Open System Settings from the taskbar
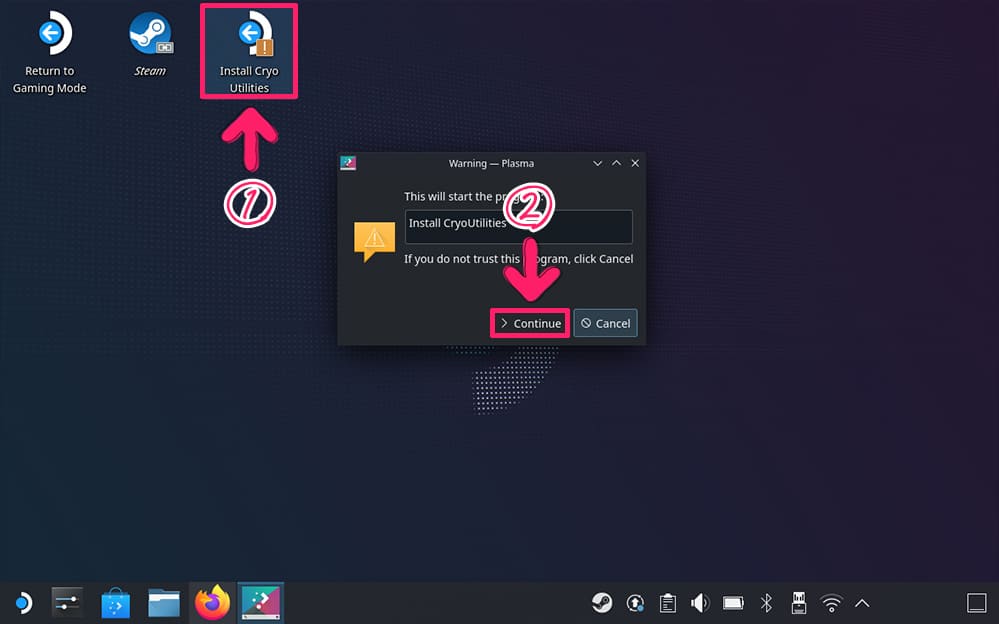 [x=67, y=602]
